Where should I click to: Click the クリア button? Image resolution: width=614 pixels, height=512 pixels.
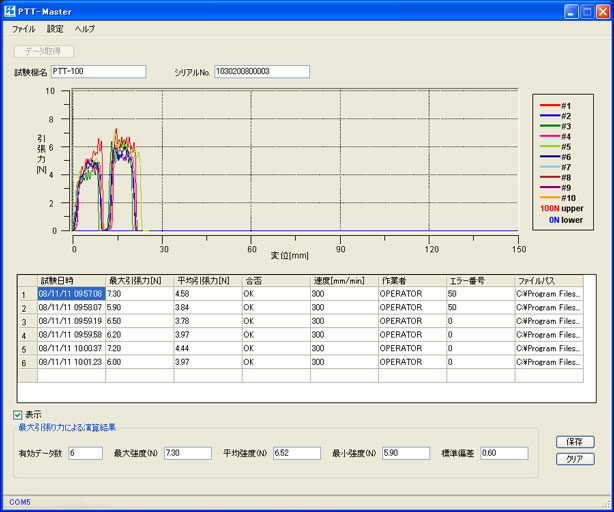[574, 458]
